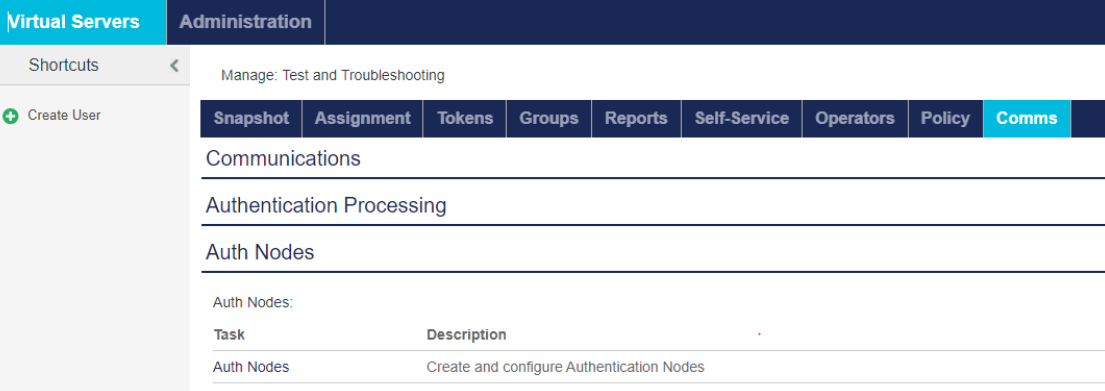Open the Tokens tab
The height and width of the screenshot is (391, 1105).
pos(465,118)
